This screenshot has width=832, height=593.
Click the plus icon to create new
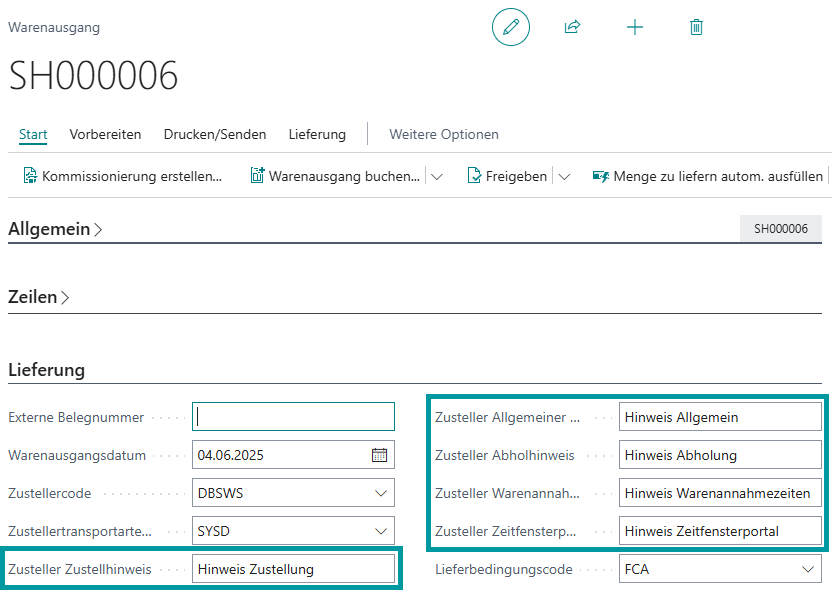[x=635, y=27]
